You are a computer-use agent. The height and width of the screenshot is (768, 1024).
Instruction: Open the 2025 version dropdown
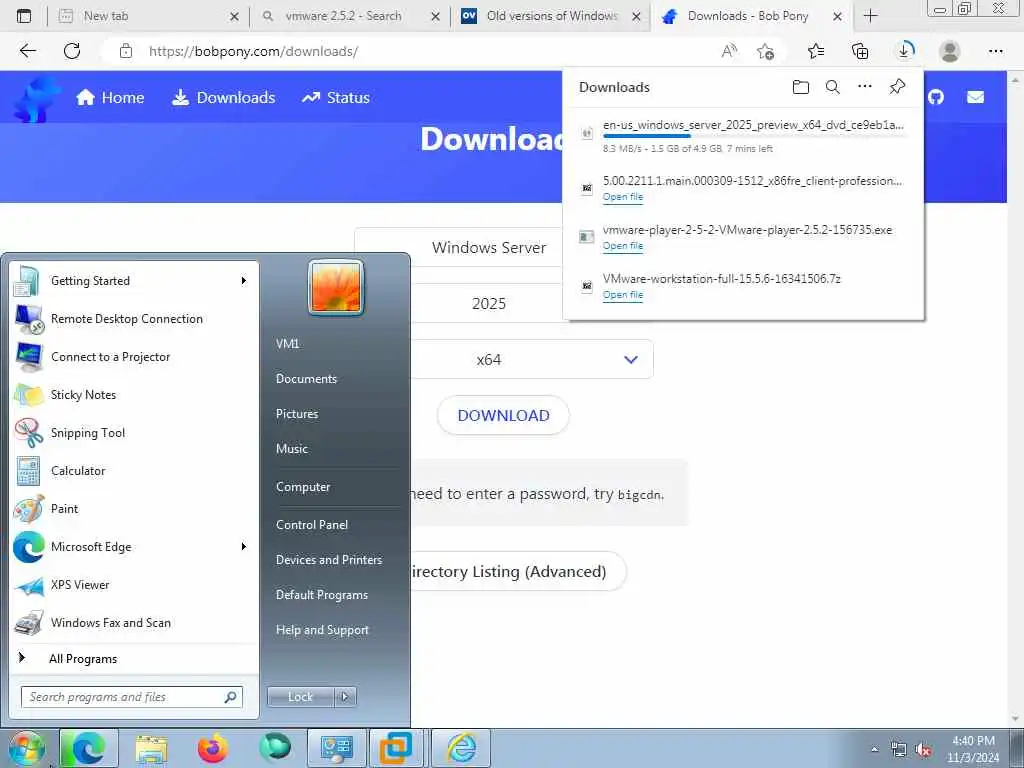(487, 303)
